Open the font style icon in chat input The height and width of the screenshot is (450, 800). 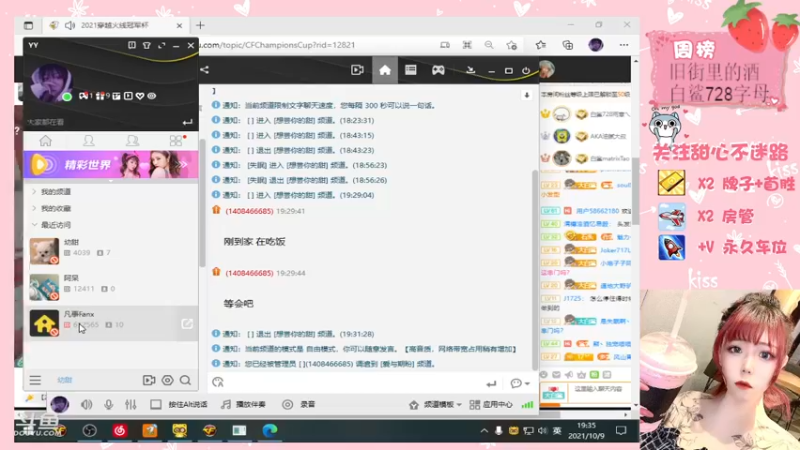click(218, 382)
